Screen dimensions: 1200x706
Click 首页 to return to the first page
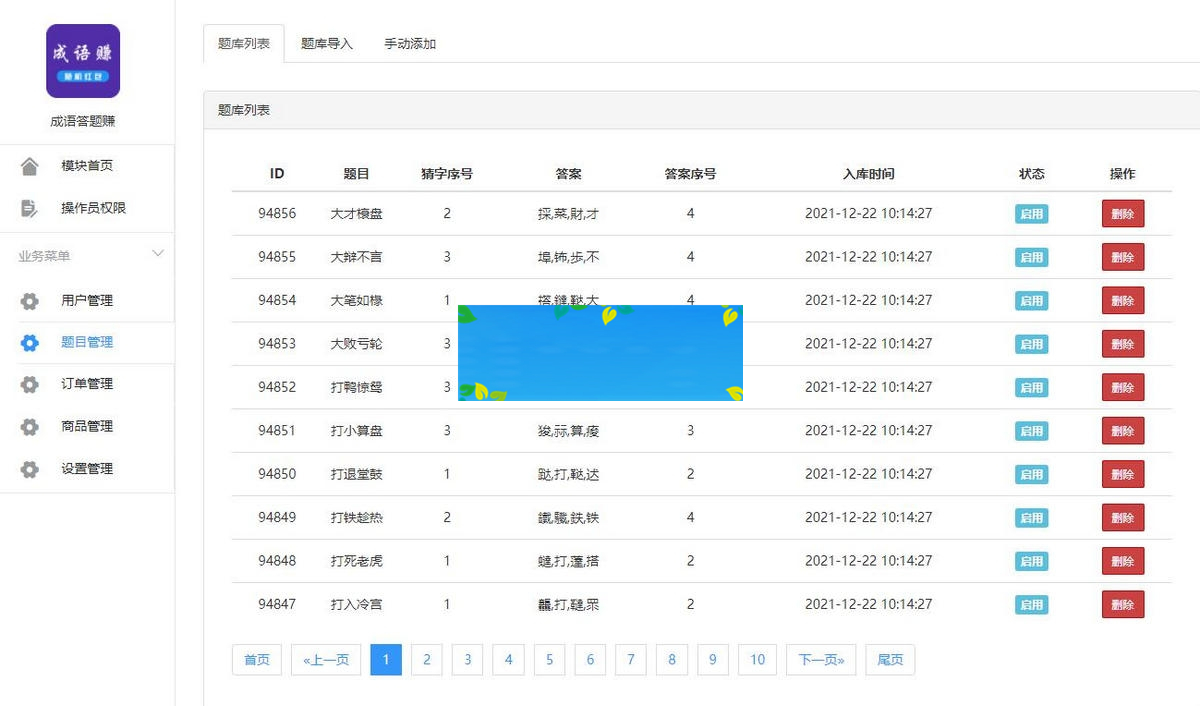256,659
